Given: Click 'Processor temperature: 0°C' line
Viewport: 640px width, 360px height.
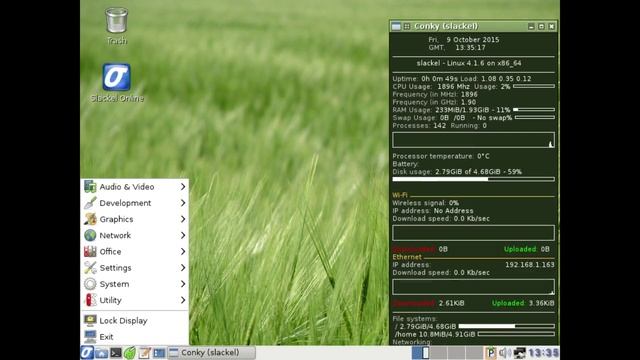Looking at the screenshot, I should coord(441,156).
